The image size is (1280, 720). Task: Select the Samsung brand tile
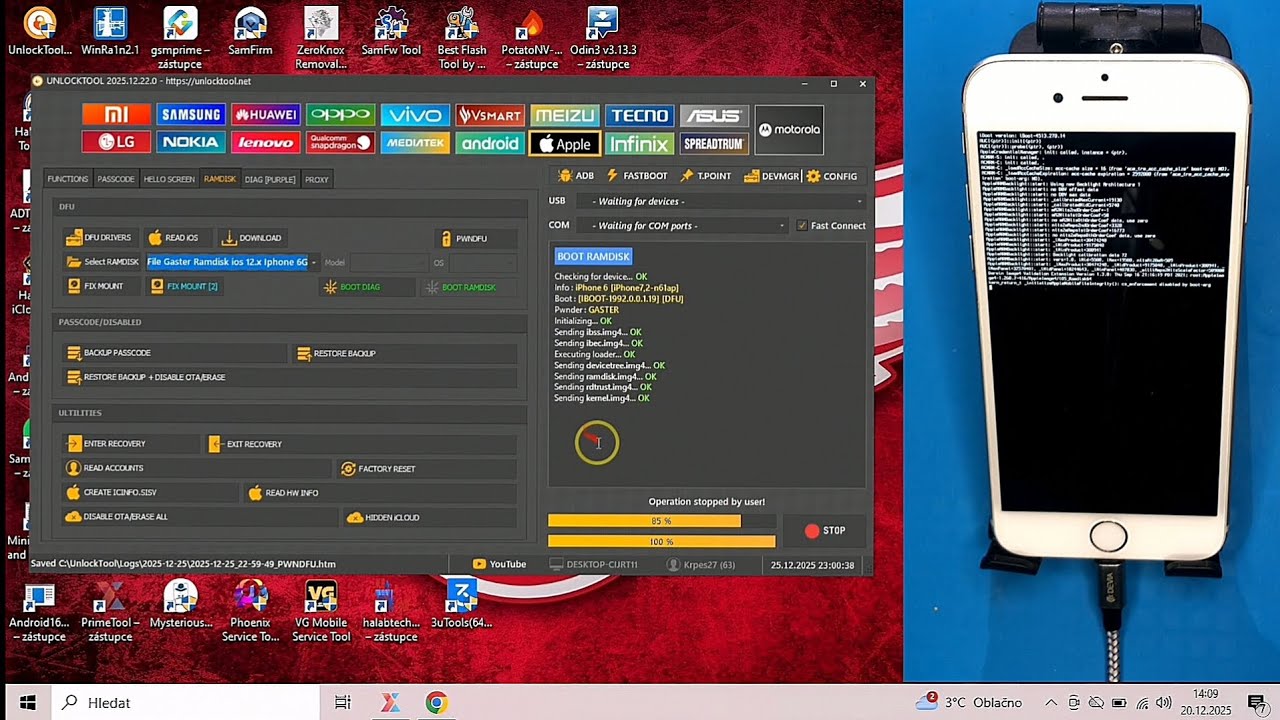click(x=190, y=115)
